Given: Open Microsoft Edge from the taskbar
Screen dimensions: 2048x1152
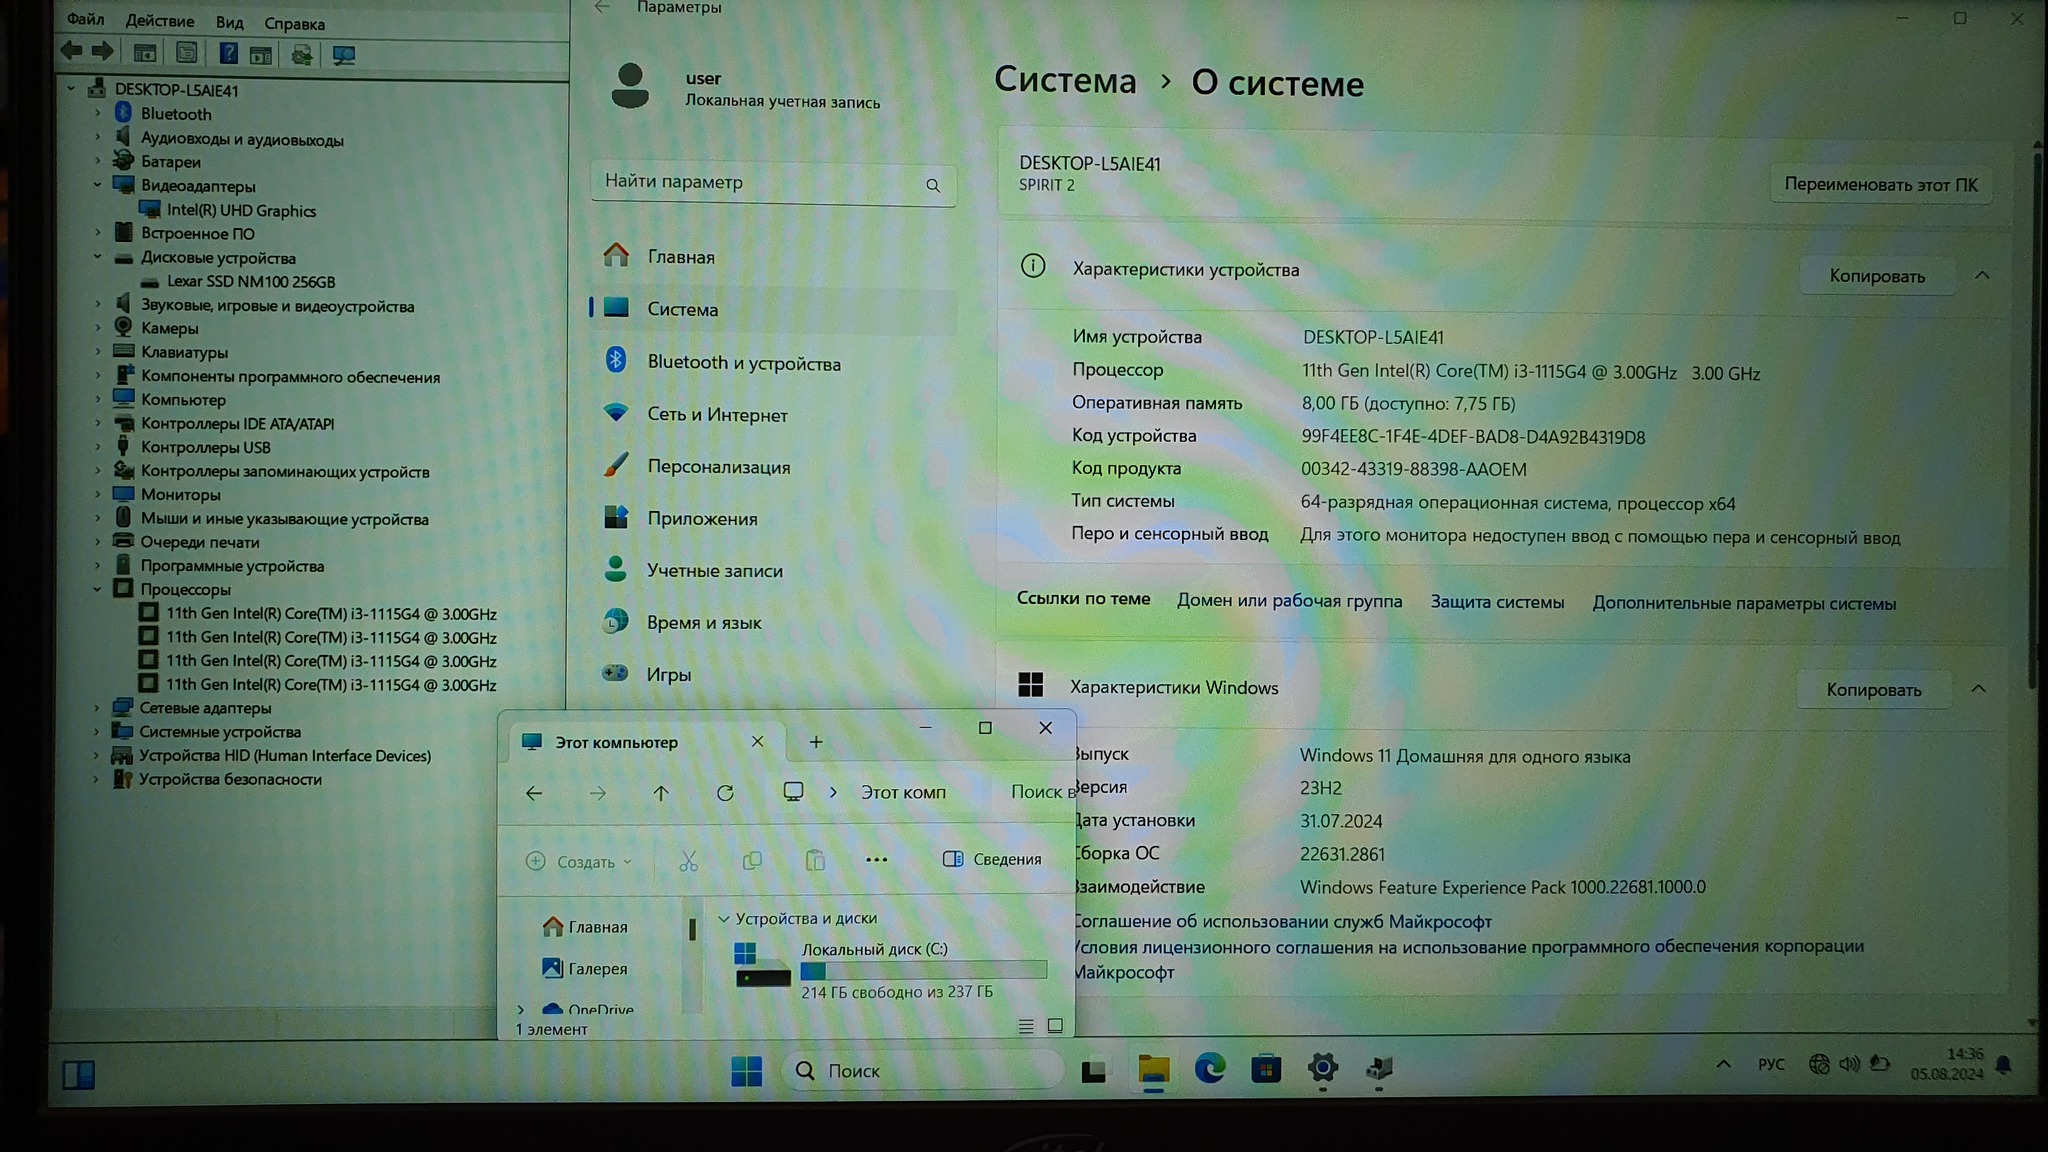Looking at the screenshot, I should [x=1210, y=1069].
